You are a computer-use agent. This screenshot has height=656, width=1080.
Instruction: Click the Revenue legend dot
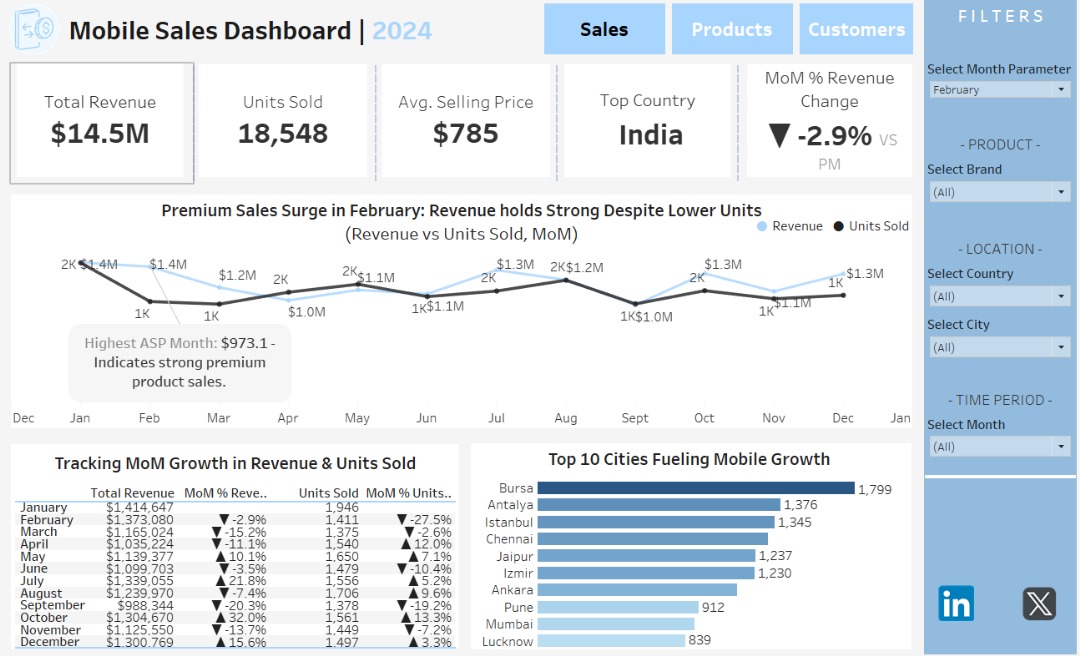click(x=762, y=226)
